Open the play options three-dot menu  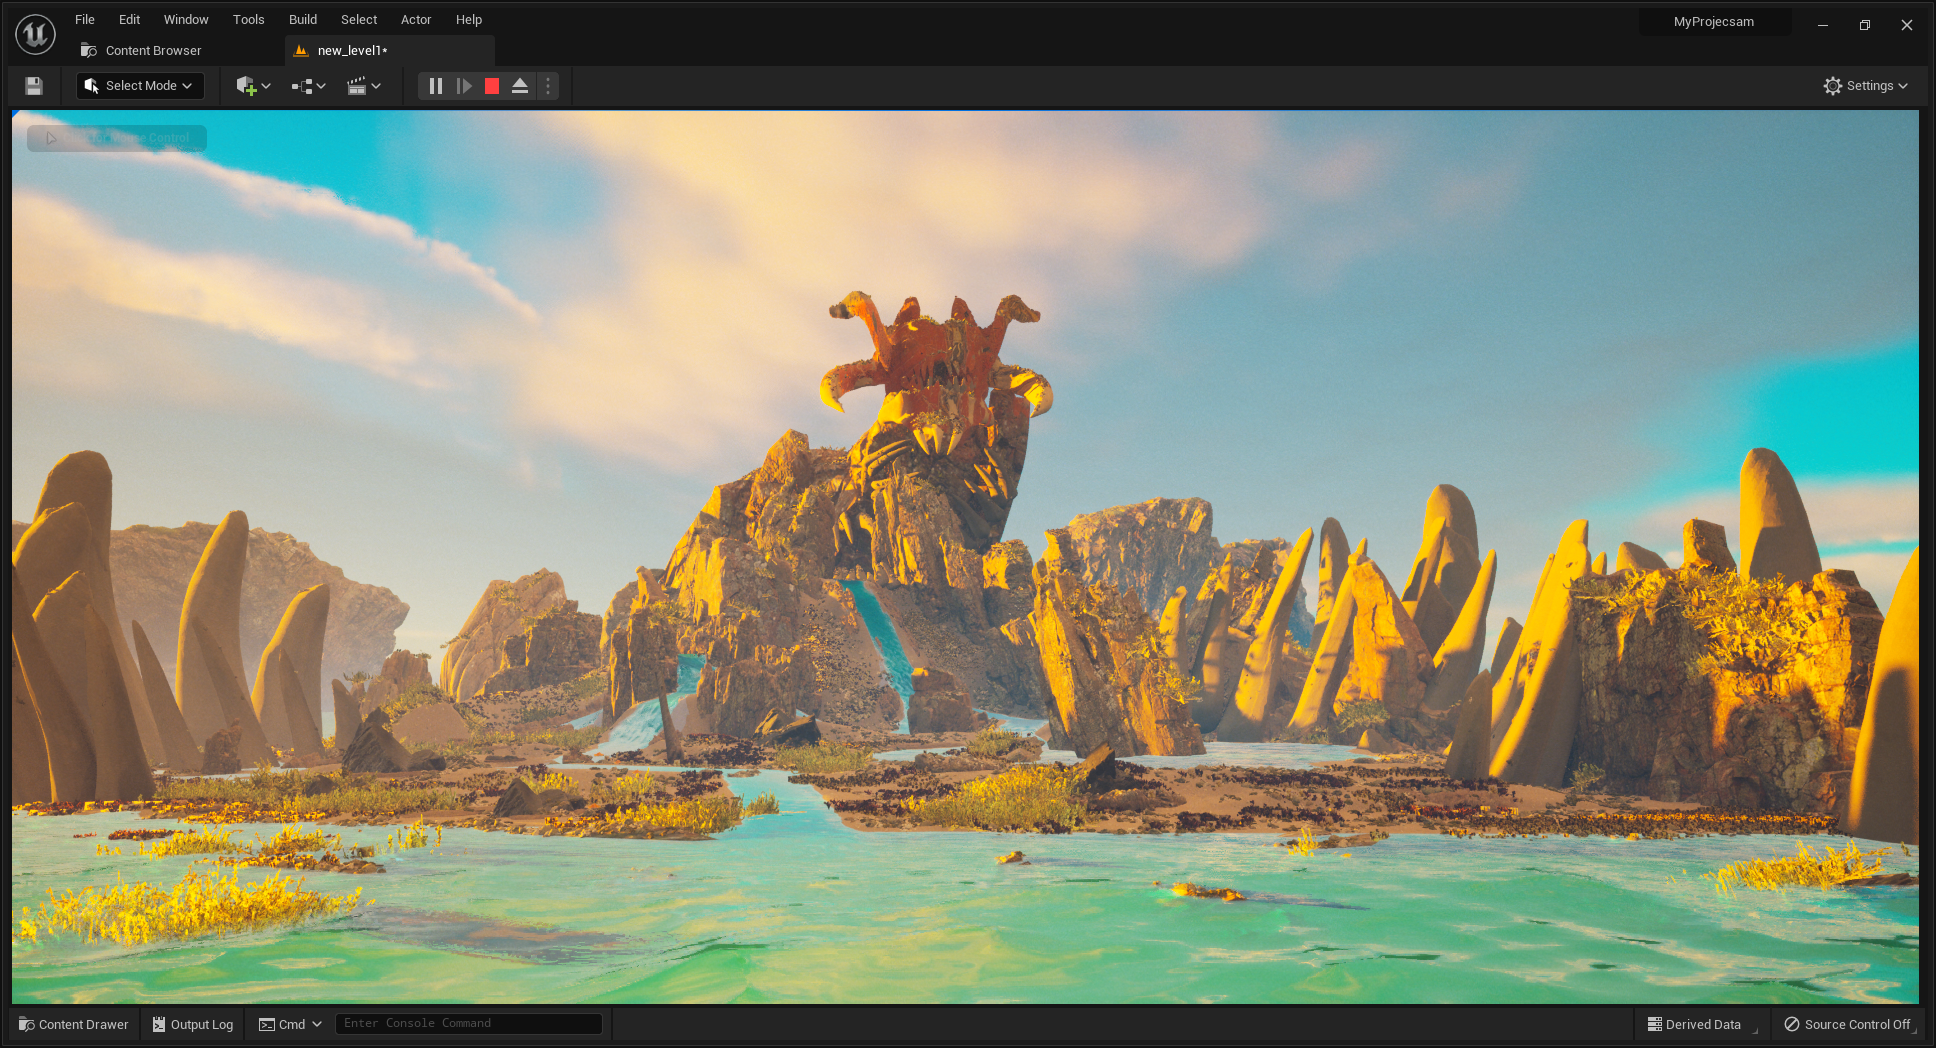click(548, 86)
